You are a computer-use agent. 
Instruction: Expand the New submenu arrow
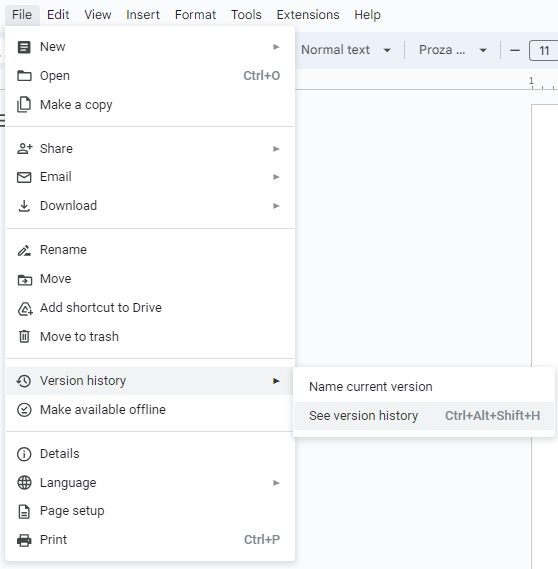click(x=276, y=47)
